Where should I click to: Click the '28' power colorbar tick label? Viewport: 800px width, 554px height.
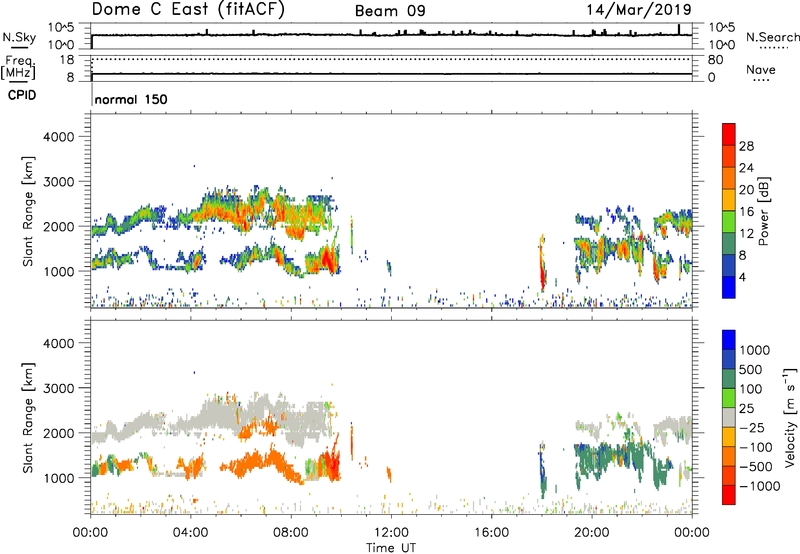tap(746, 146)
